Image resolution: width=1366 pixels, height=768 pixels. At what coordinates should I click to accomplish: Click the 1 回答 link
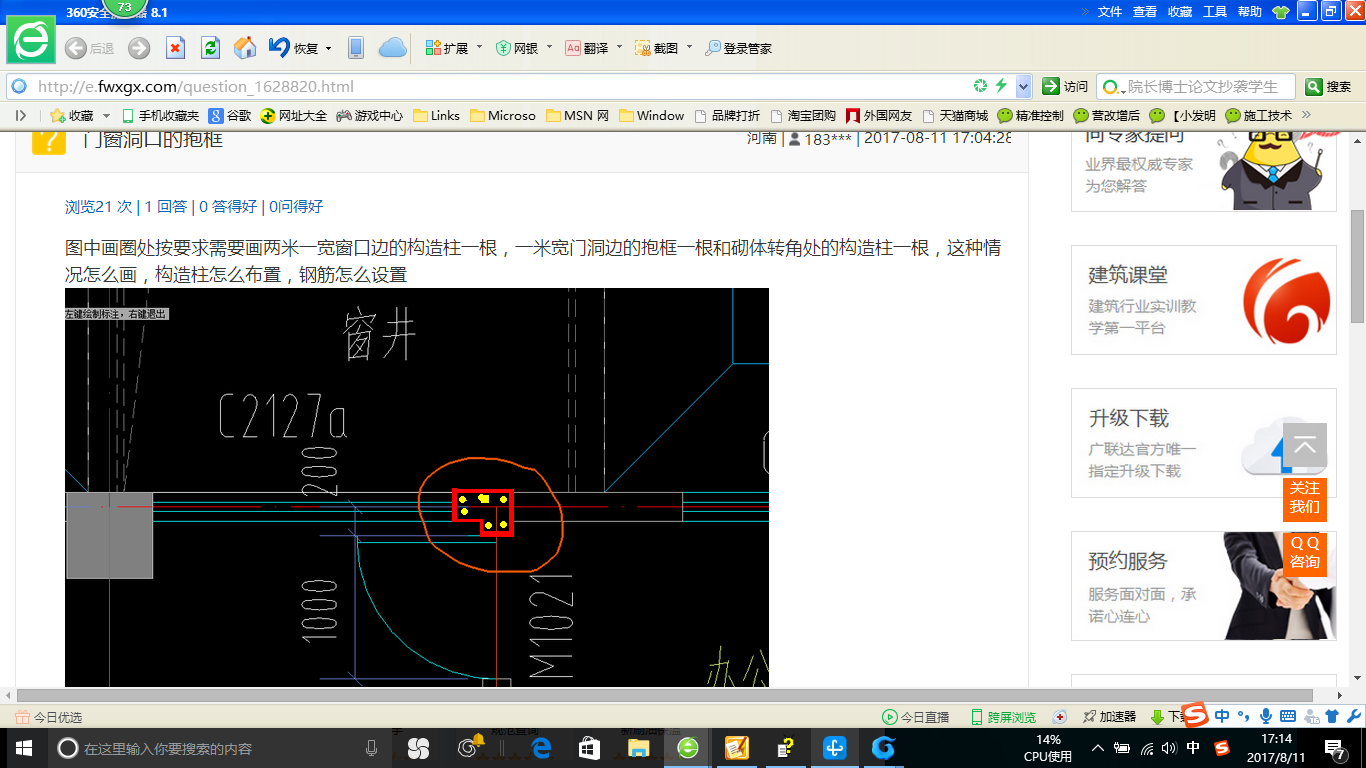point(166,206)
